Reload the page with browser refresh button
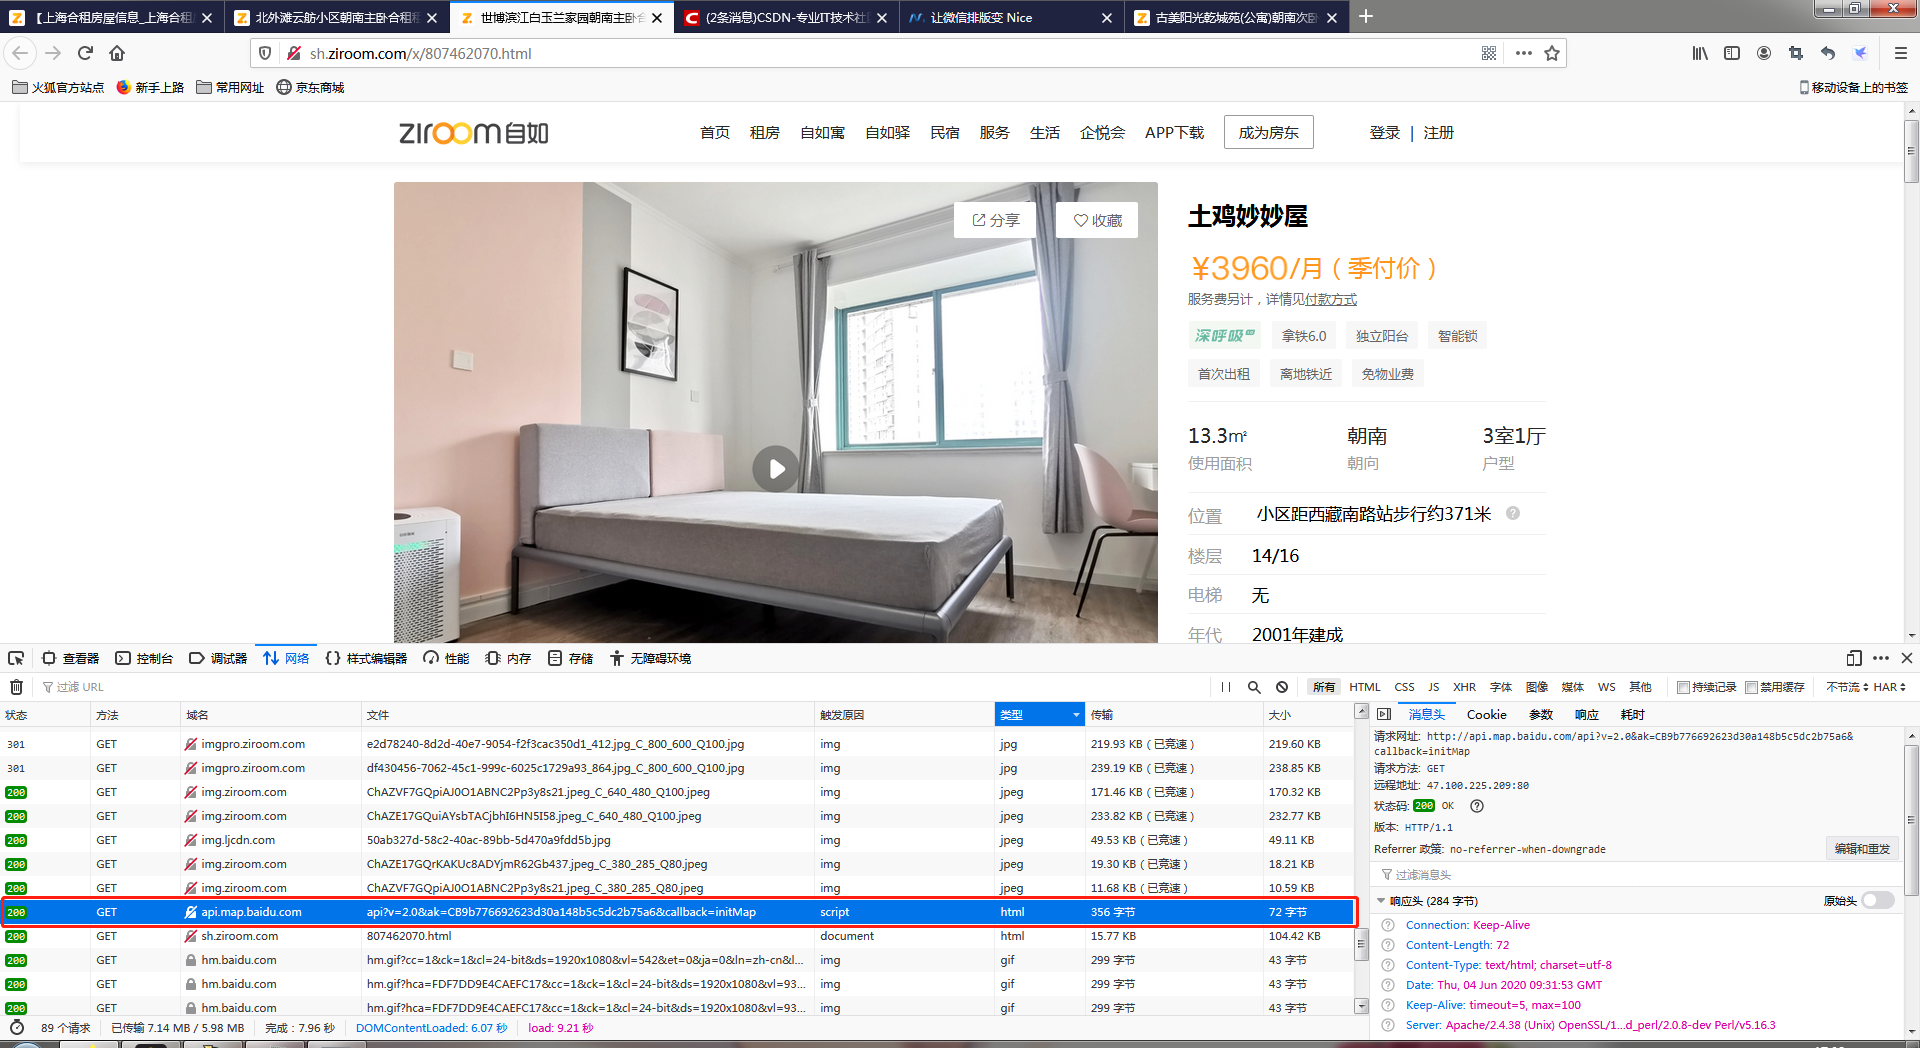 point(85,53)
